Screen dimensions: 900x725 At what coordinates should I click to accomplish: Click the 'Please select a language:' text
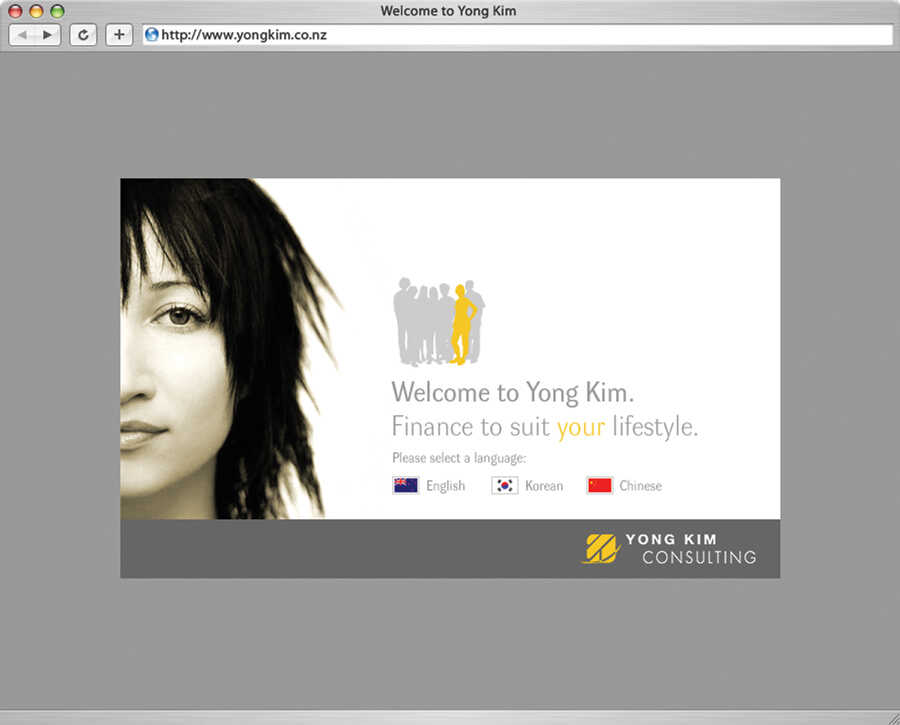[x=459, y=458]
